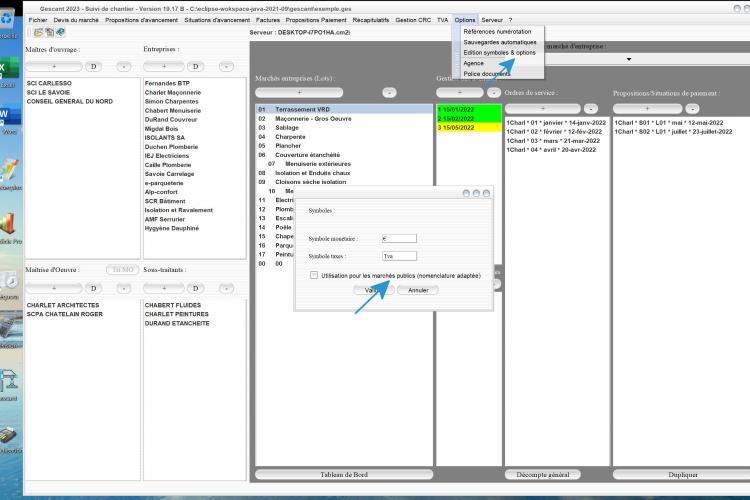Screen dimensions: 750x500
Task: Open the Serveur menu
Action: pos(492,20)
